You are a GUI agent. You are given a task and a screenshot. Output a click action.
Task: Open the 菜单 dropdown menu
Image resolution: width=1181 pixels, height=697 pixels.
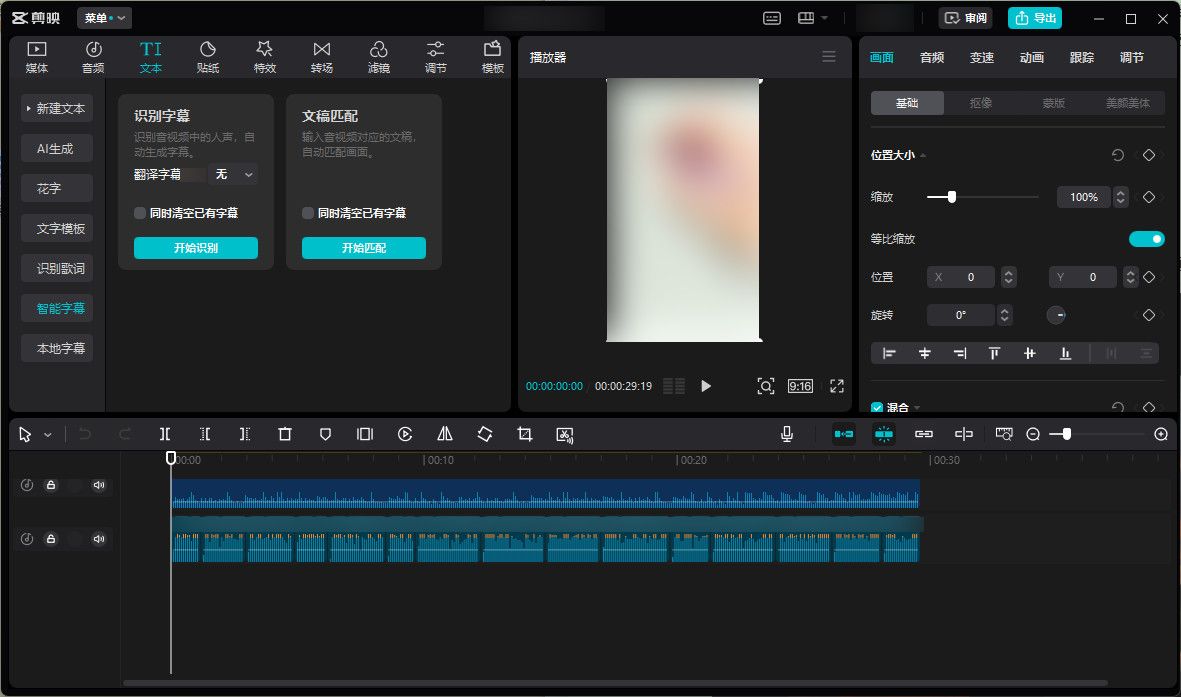(x=104, y=18)
